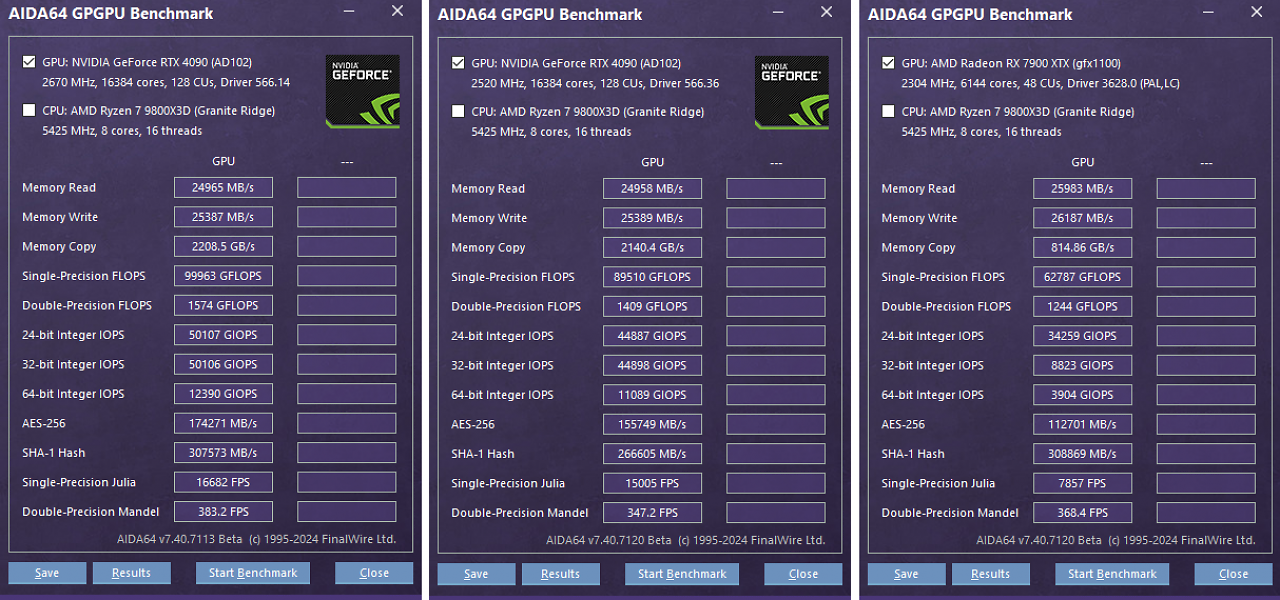Click Save in the Driver 566.14 window

coord(47,573)
